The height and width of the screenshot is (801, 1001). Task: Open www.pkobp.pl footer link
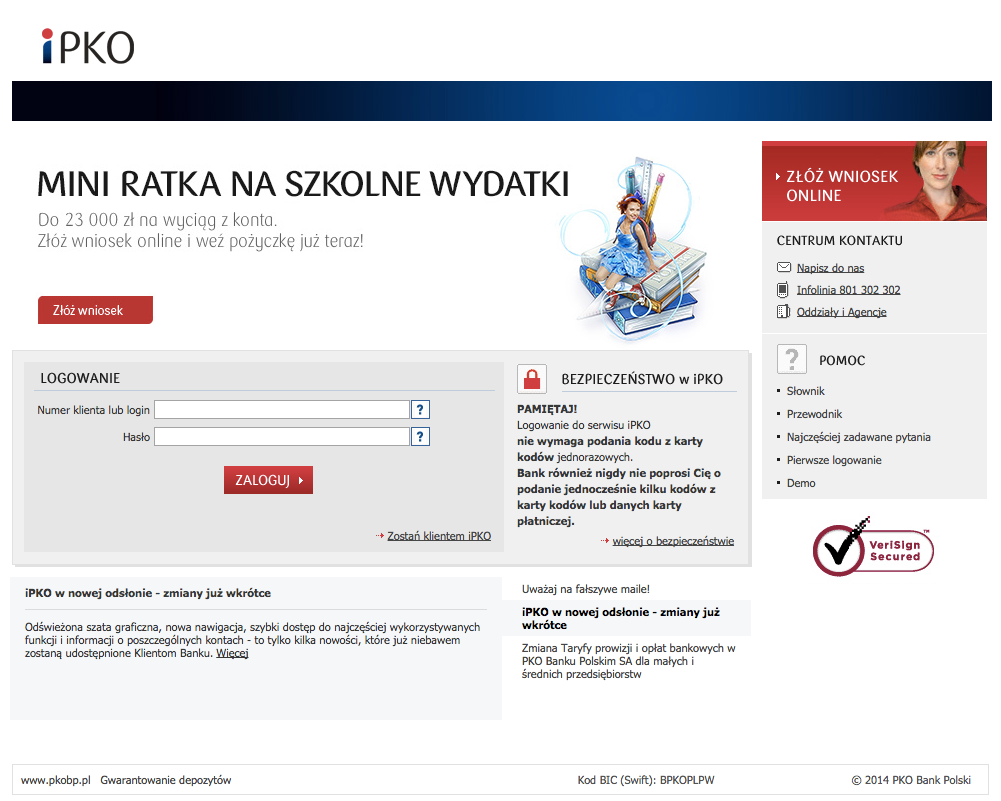(x=56, y=780)
